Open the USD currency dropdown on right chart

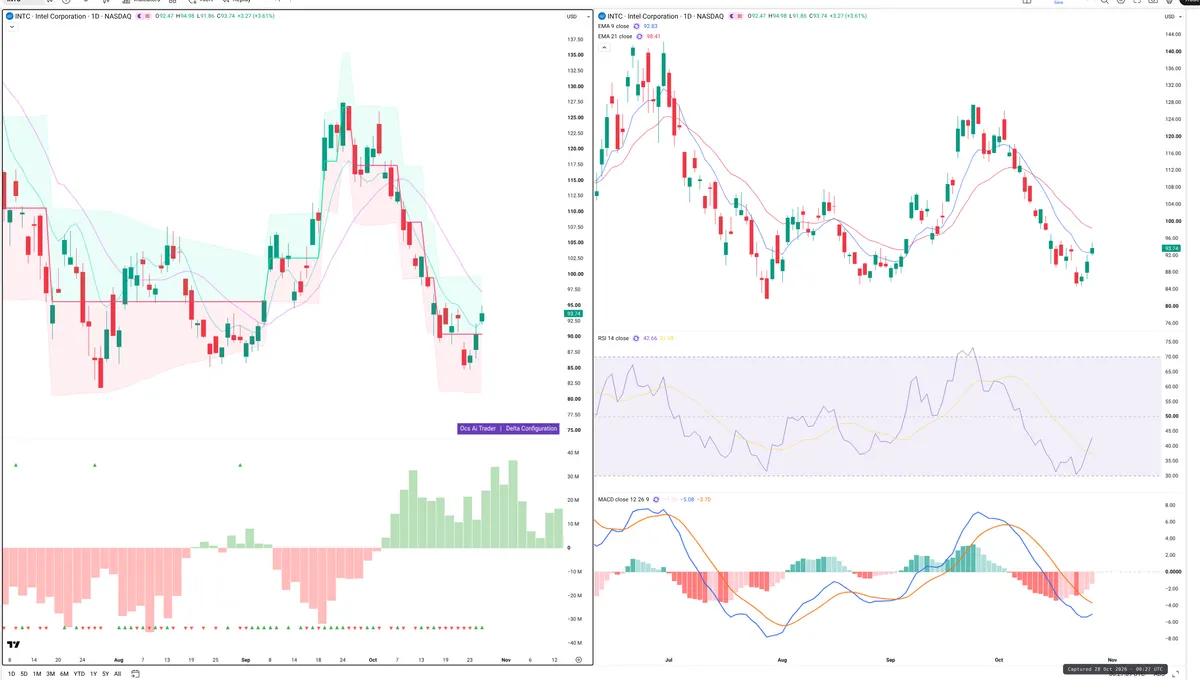click(x=1173, y=16)
